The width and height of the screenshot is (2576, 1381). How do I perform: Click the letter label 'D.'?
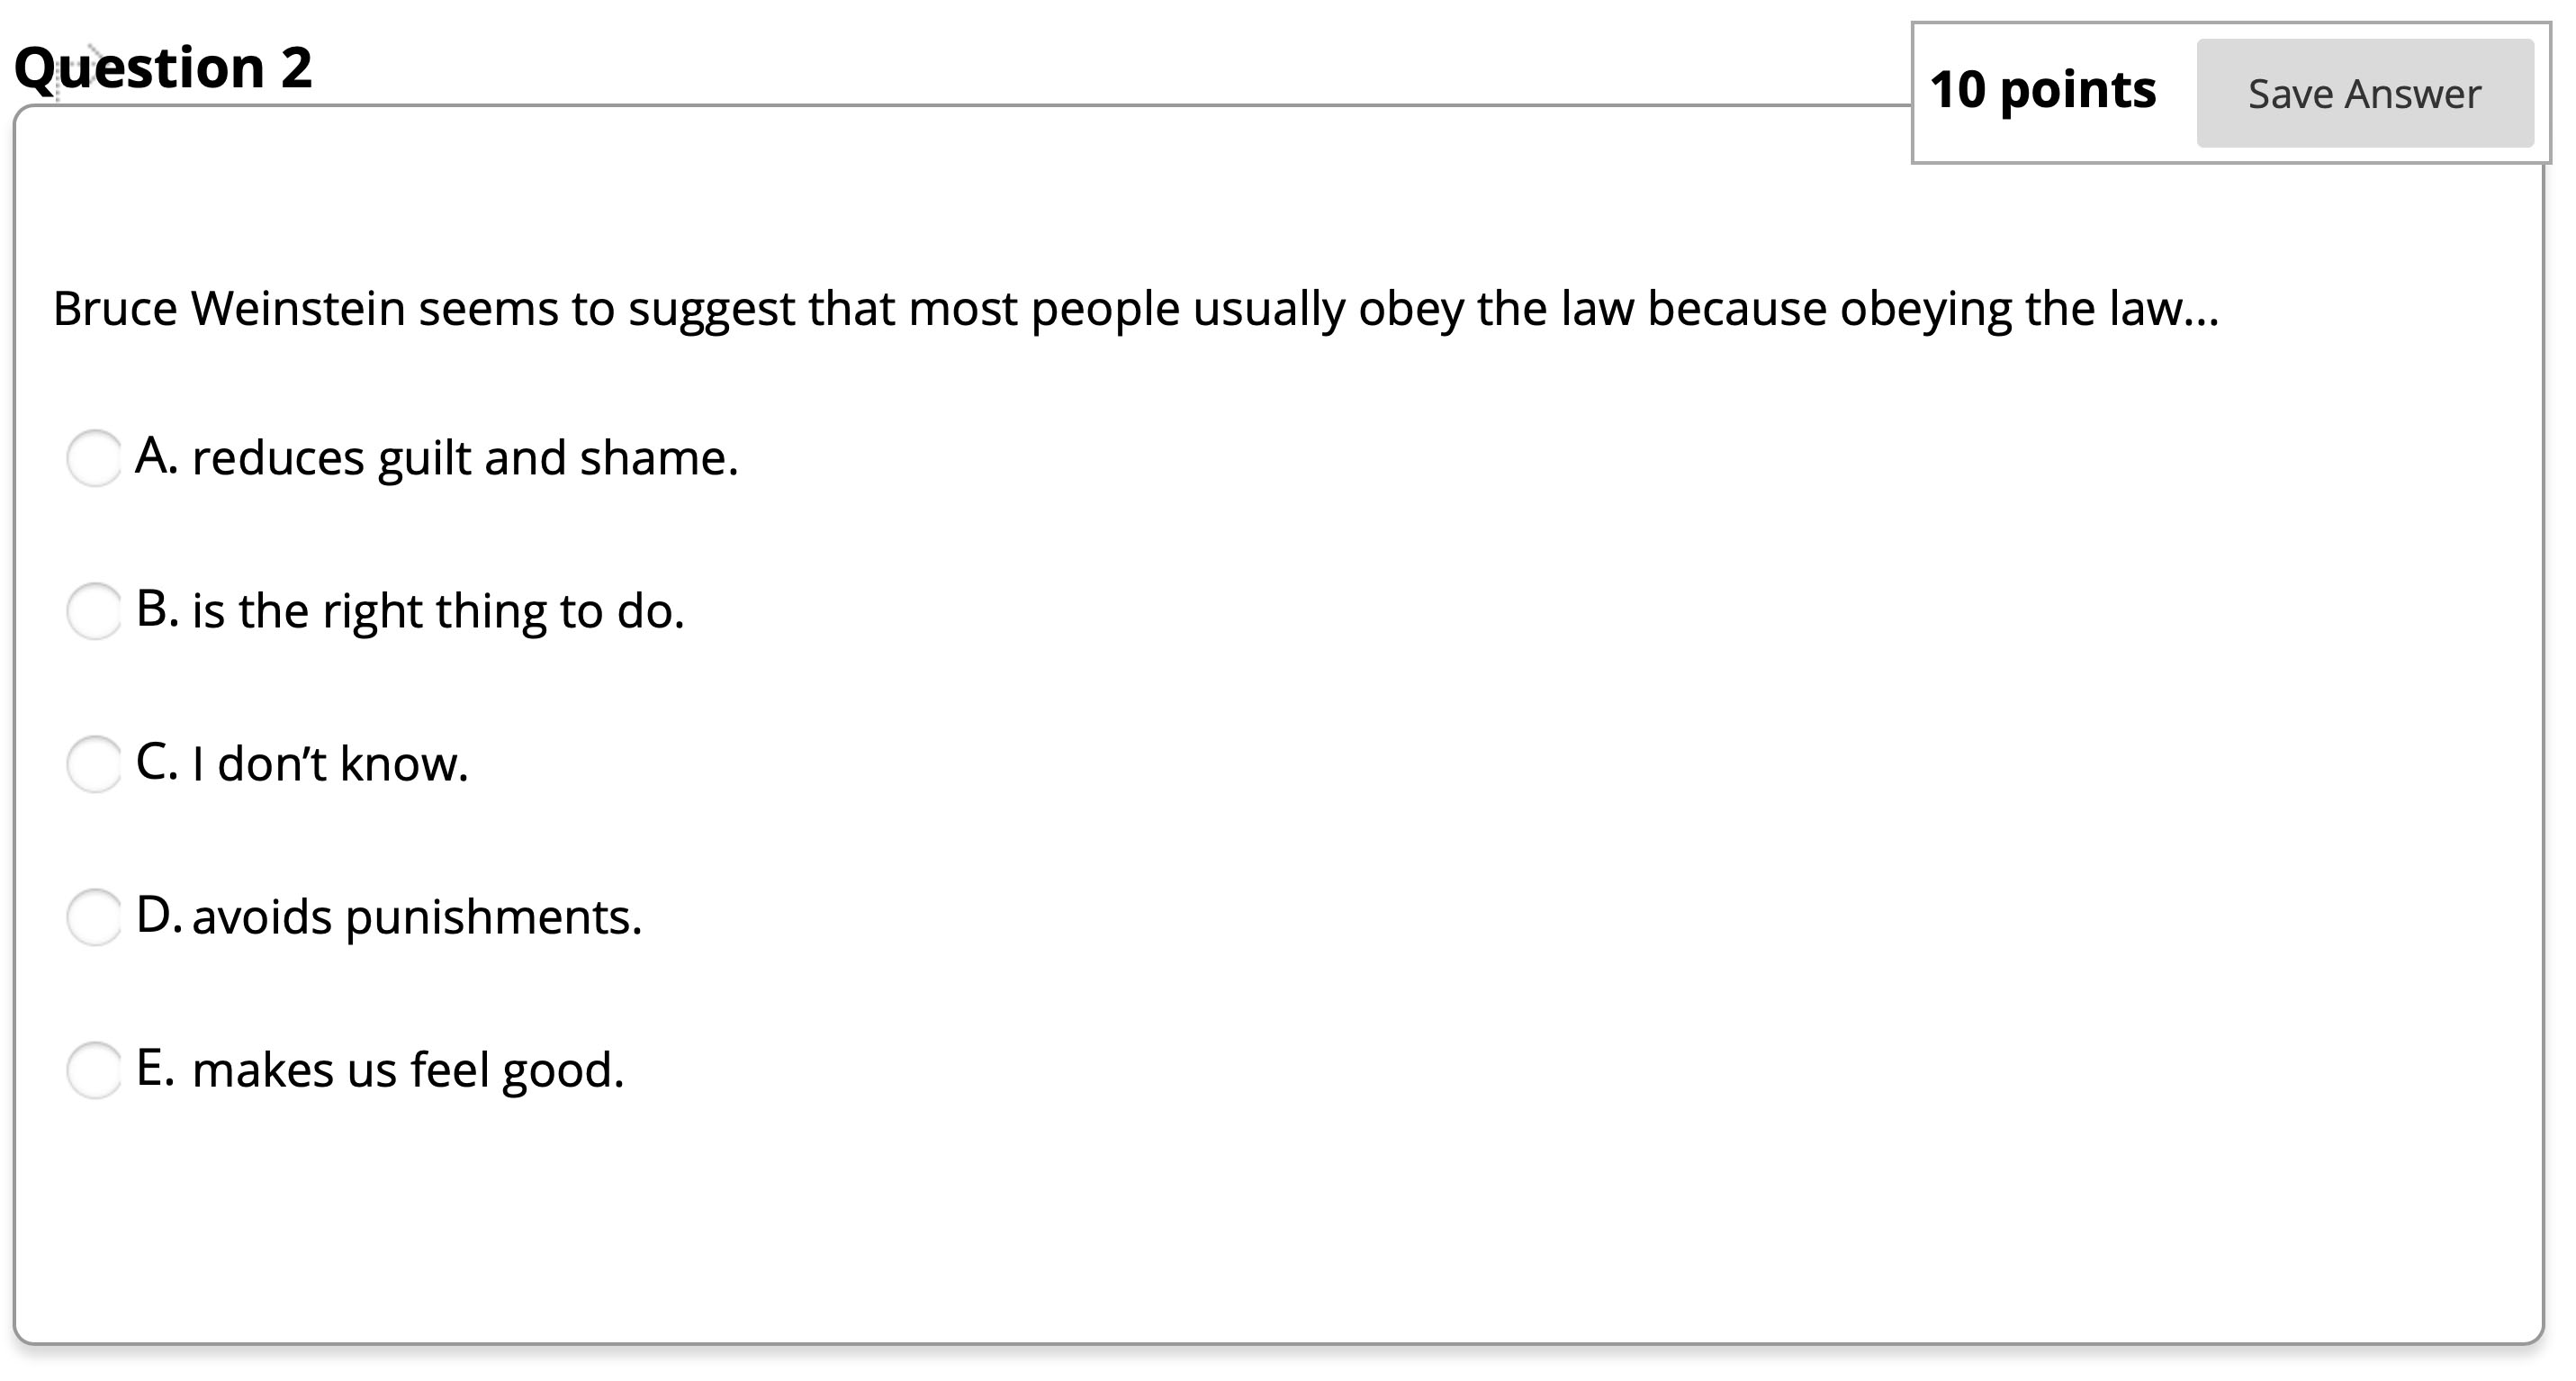pos(158,916)
